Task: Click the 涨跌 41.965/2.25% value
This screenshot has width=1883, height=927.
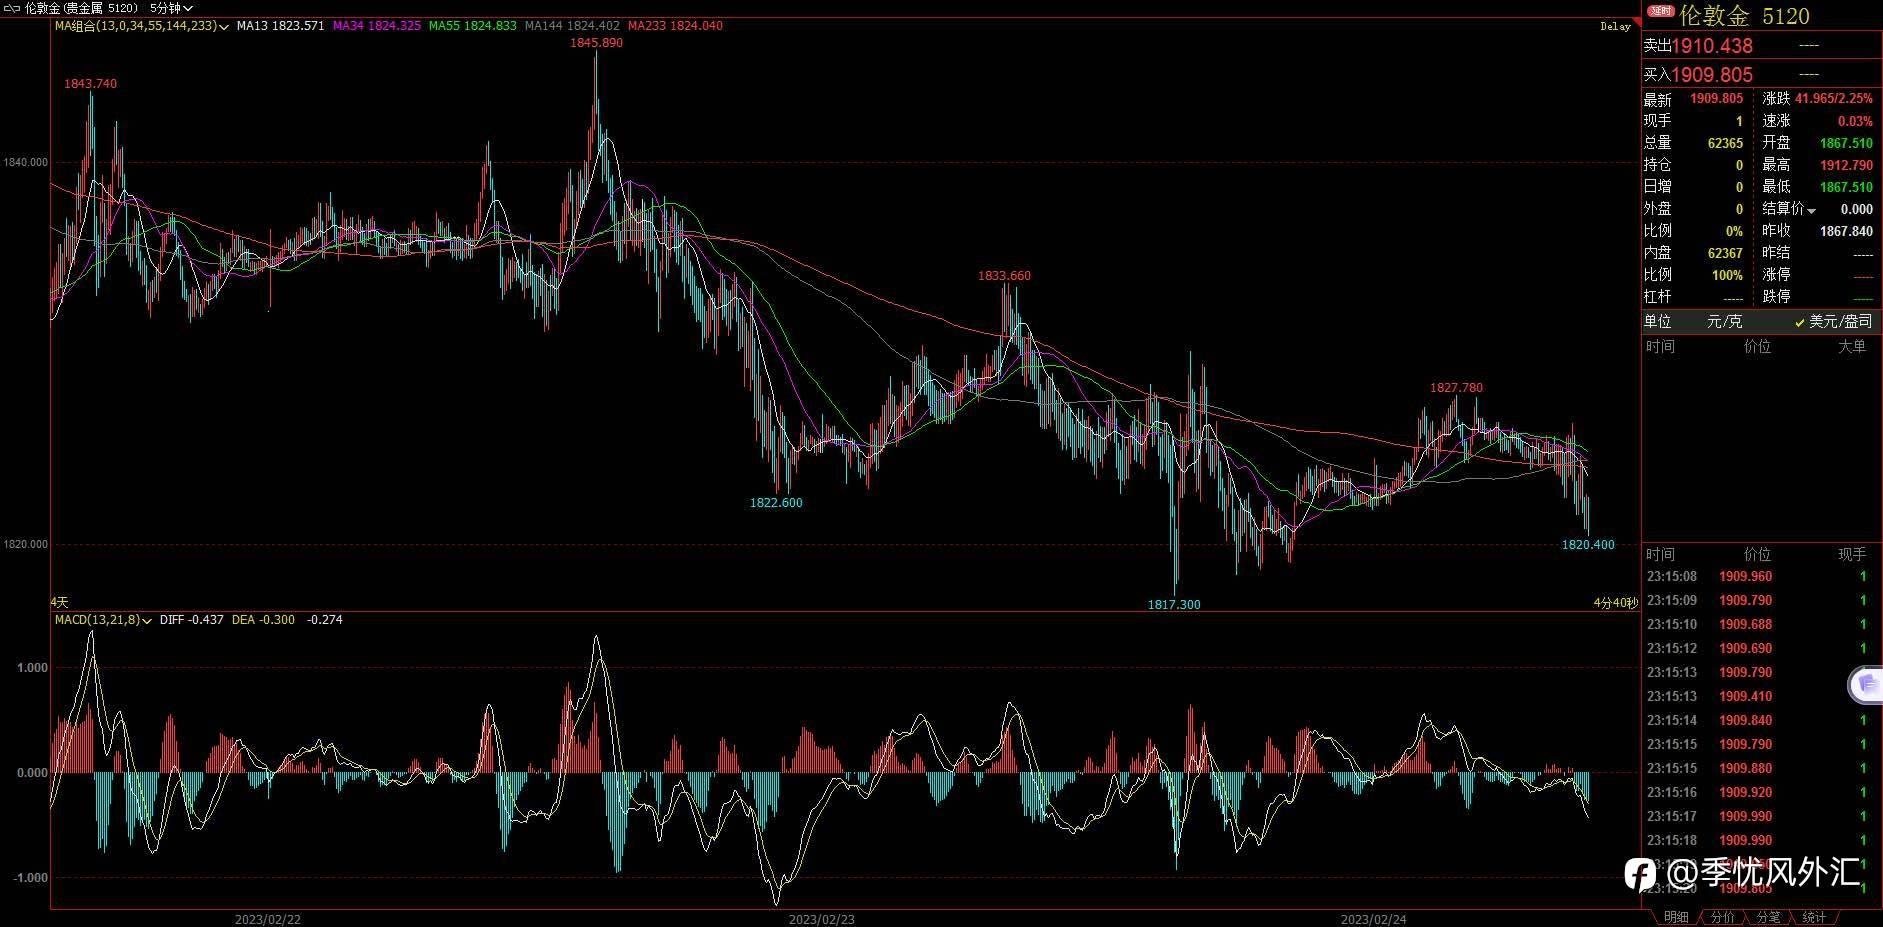Action: (x=1834, y=99)
